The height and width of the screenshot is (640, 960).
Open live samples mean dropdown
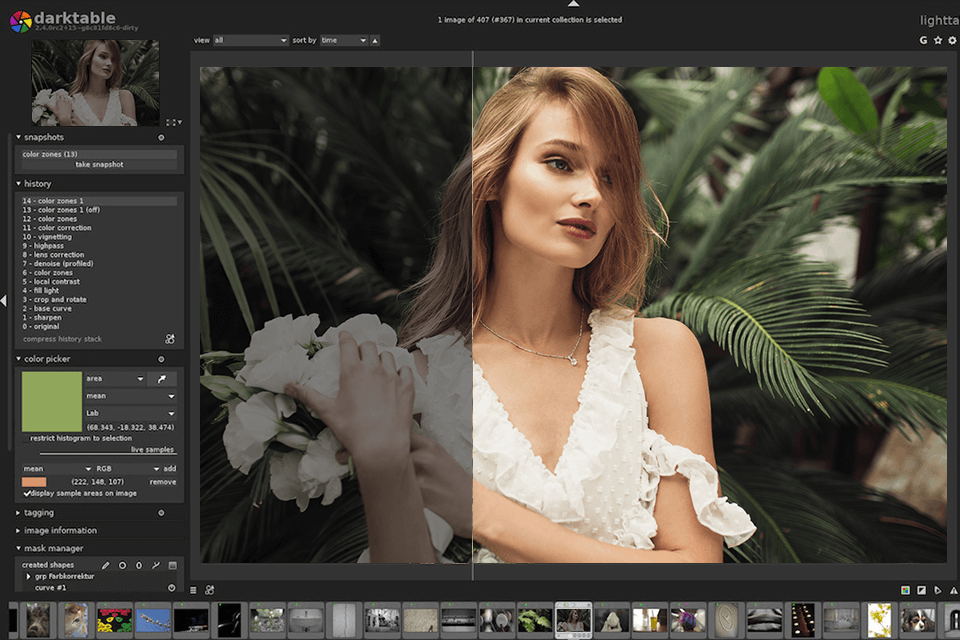point(57,469)
